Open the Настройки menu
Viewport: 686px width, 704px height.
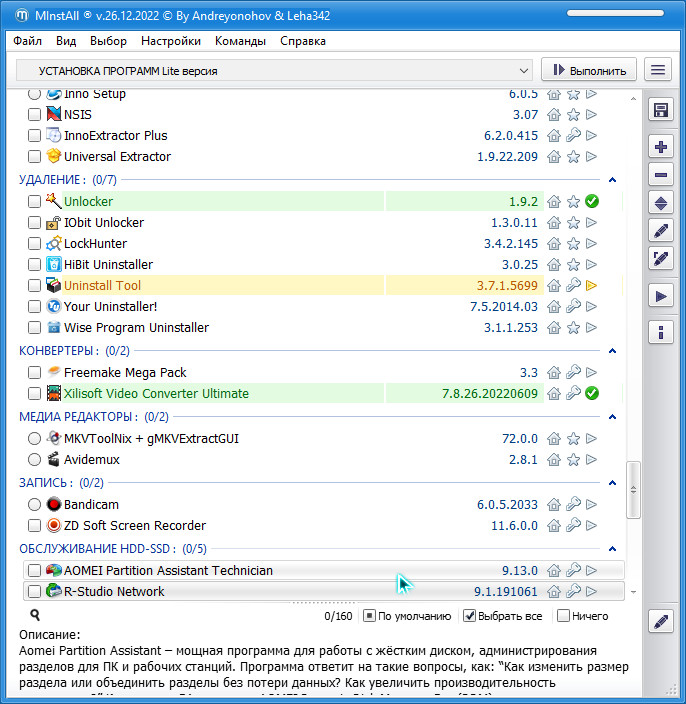[x=170, y=41]
